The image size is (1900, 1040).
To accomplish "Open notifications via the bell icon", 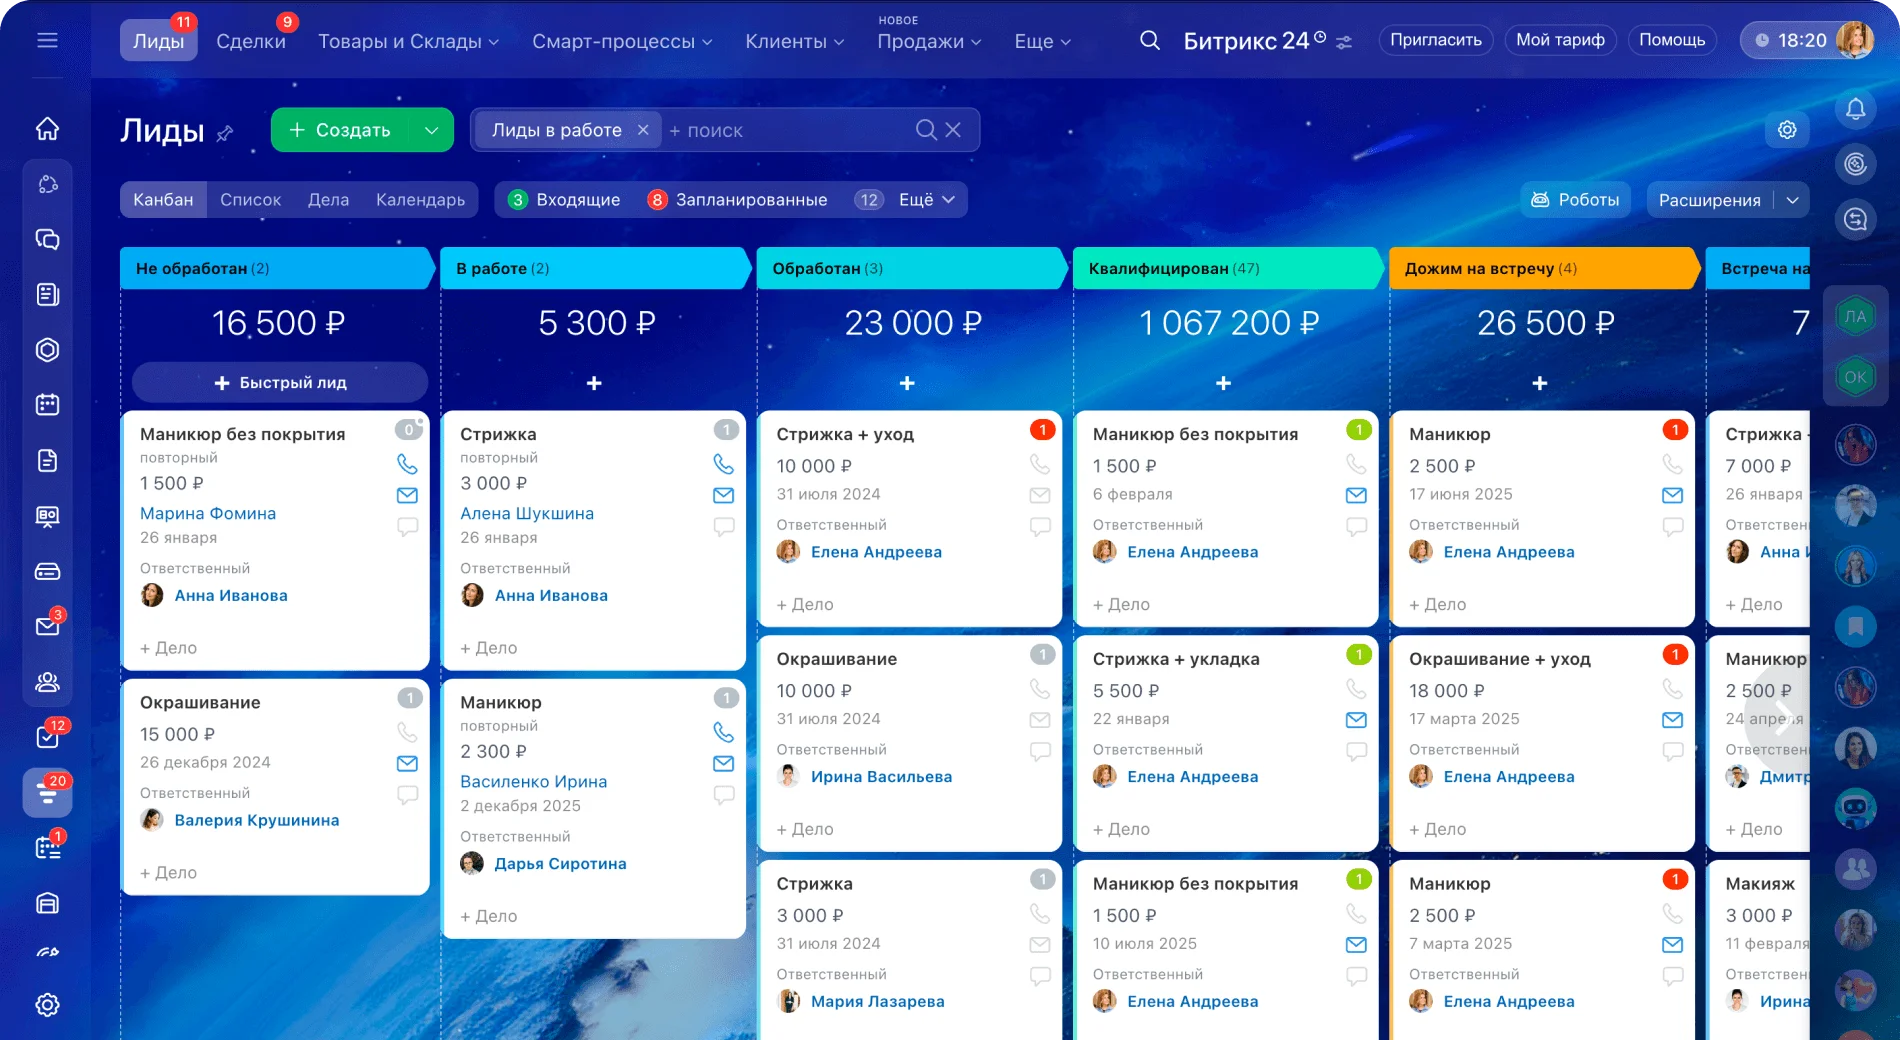I will 1857,108.
